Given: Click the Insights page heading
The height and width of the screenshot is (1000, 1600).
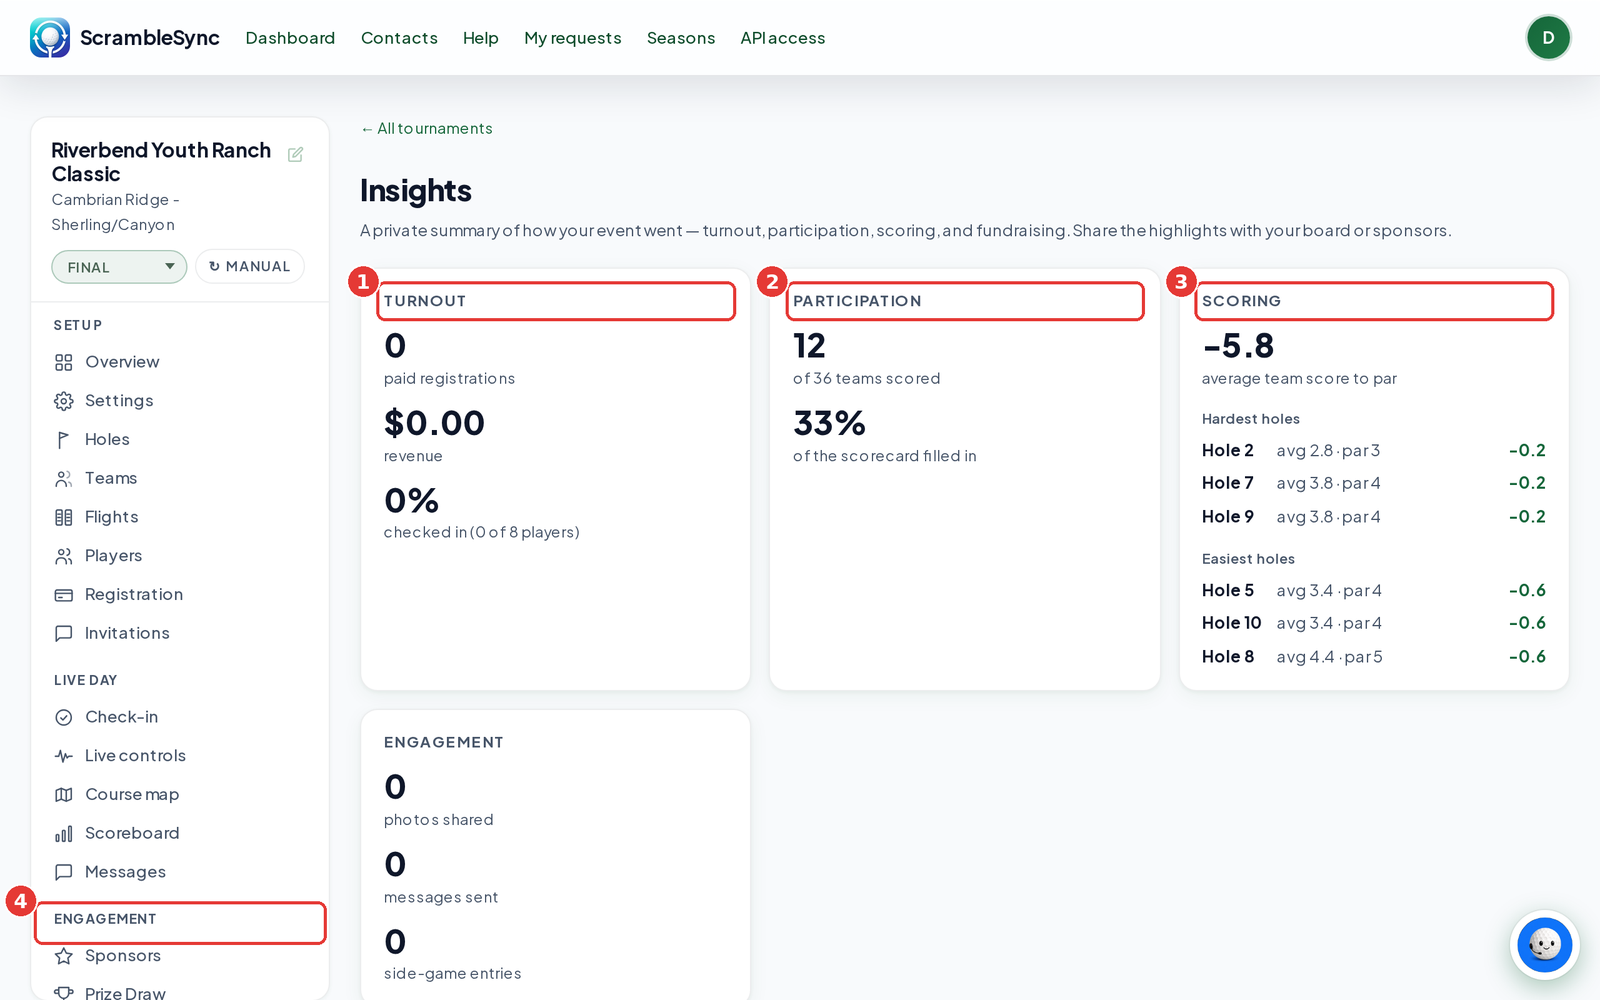Looking at the screenshot, I should tap(416, 191).
